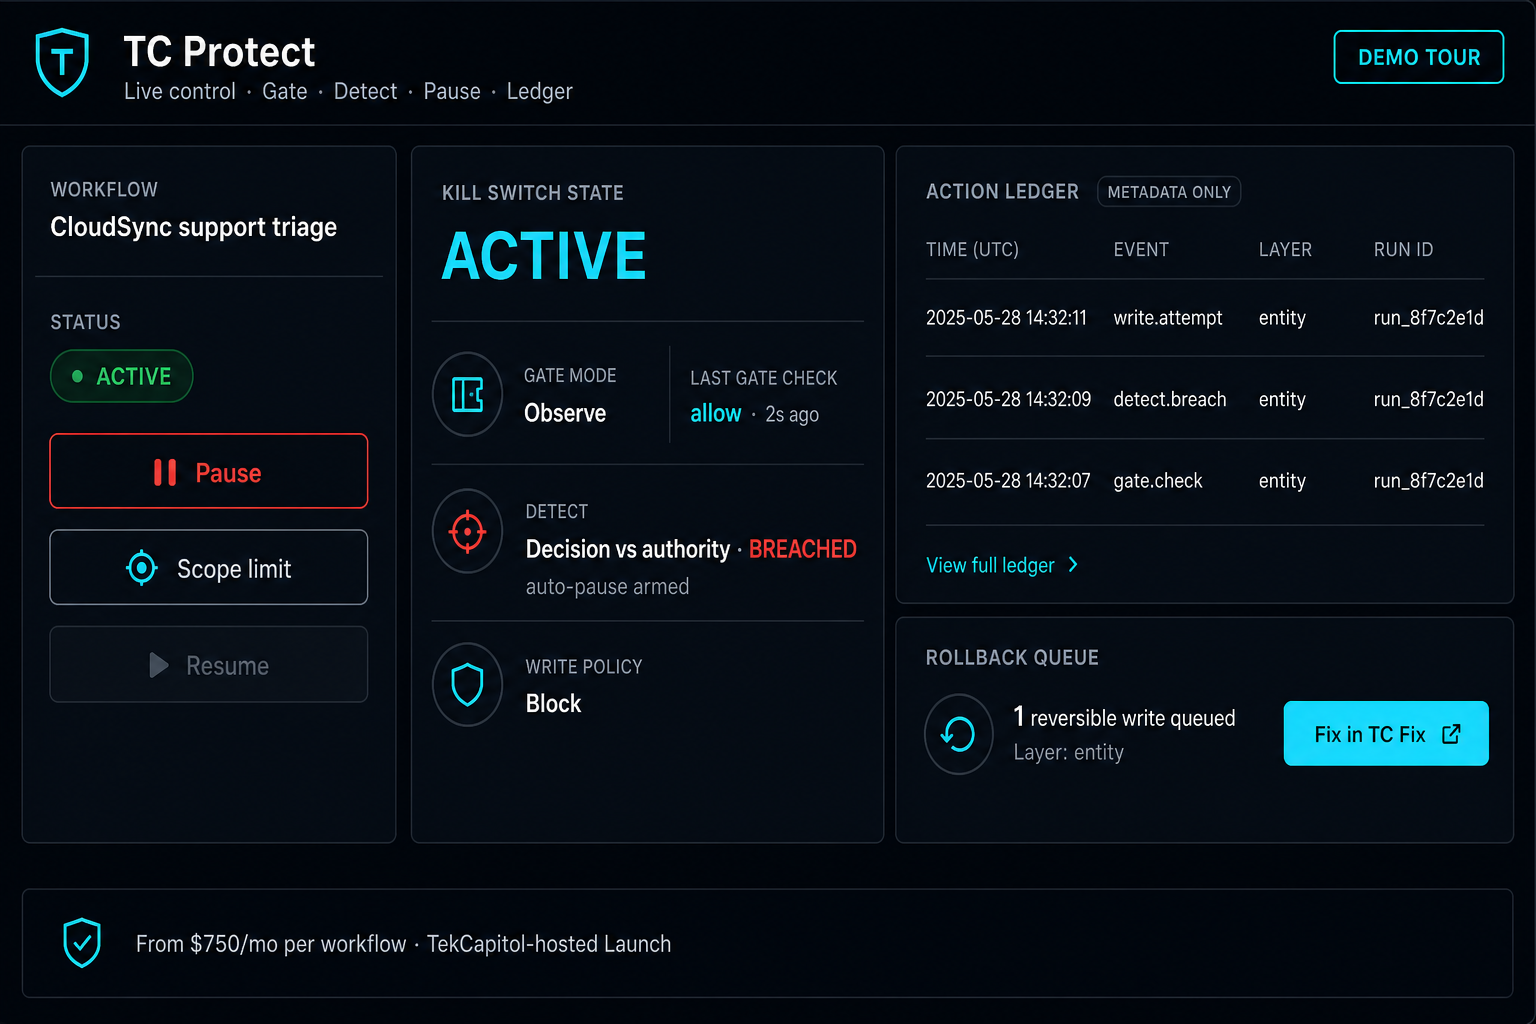Screen dimensions: 1536x1024
Task: Click 1 reversible write queued text
Action: (1124, 717)
